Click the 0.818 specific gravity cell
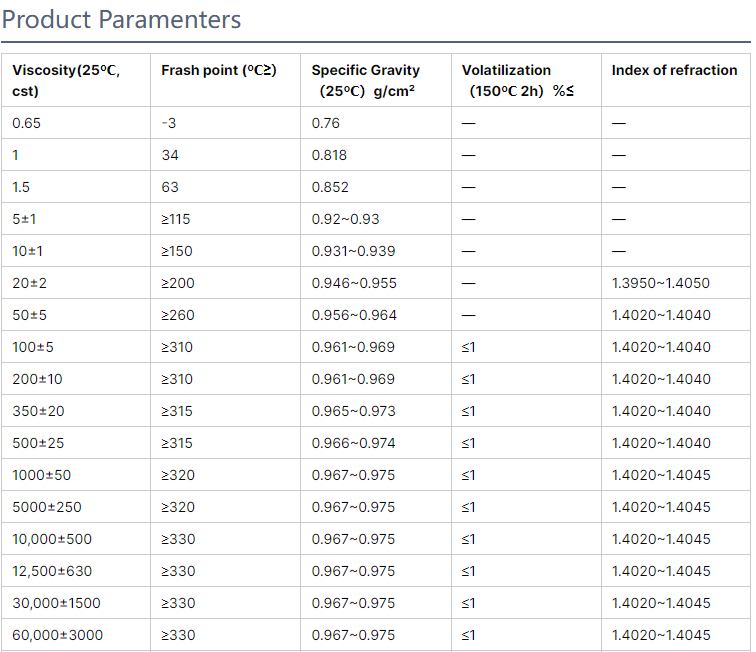This screenshot has width=756, height=652. 330,155
